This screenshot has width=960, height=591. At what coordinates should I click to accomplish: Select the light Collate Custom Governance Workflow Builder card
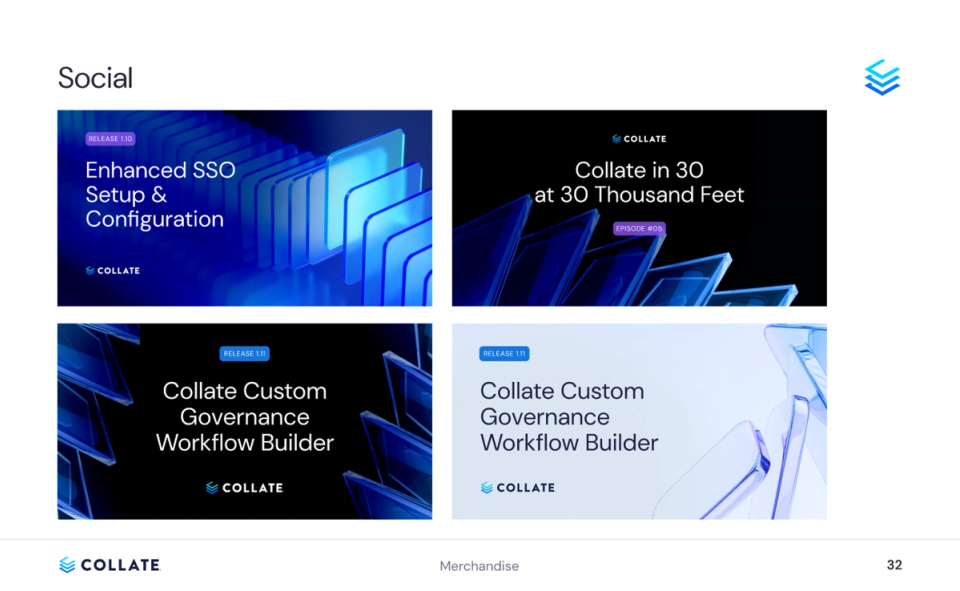(x=639, y=421)
